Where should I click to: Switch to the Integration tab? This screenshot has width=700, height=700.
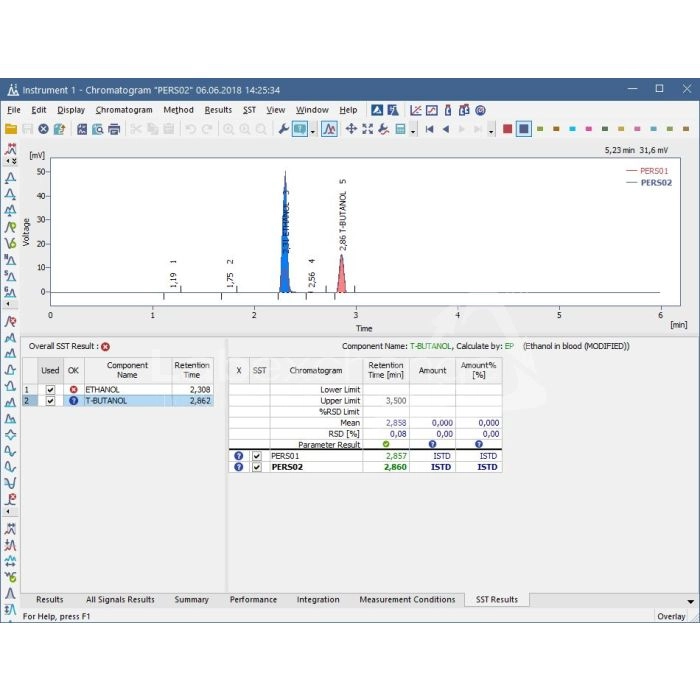318,600
